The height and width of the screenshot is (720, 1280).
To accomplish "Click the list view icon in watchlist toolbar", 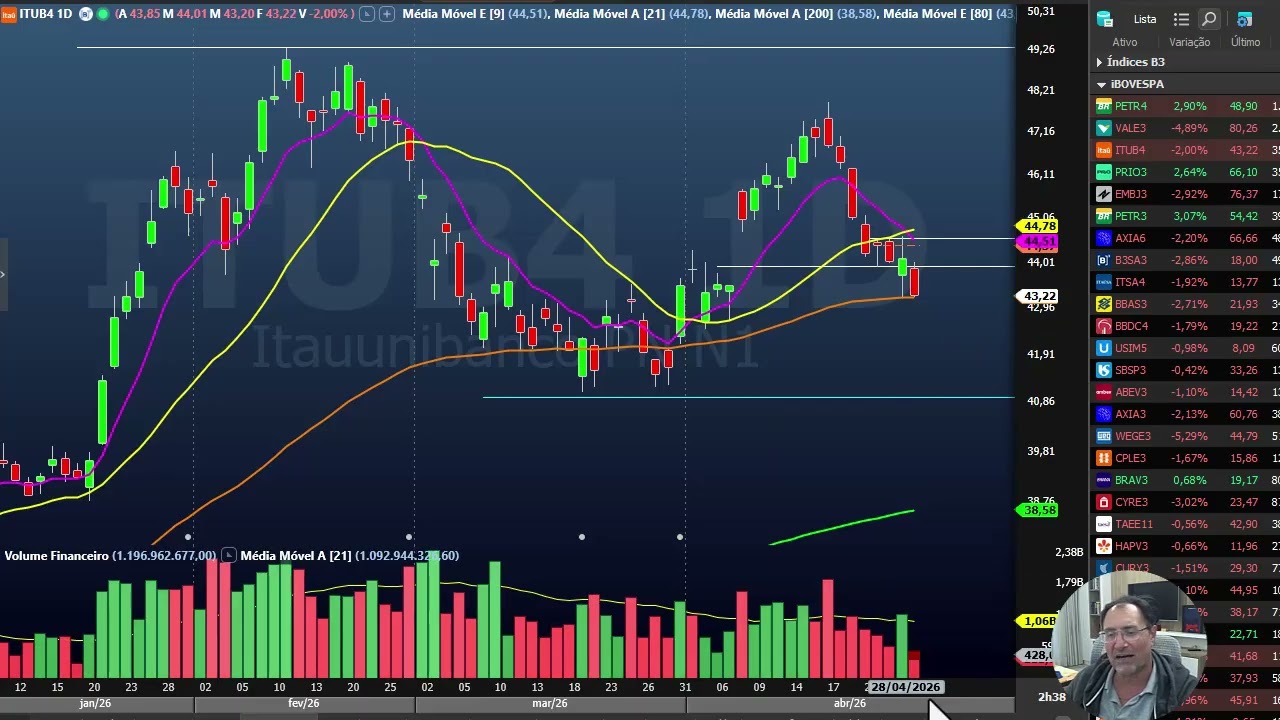I will pyautogui.click(x=1181, y=19).
